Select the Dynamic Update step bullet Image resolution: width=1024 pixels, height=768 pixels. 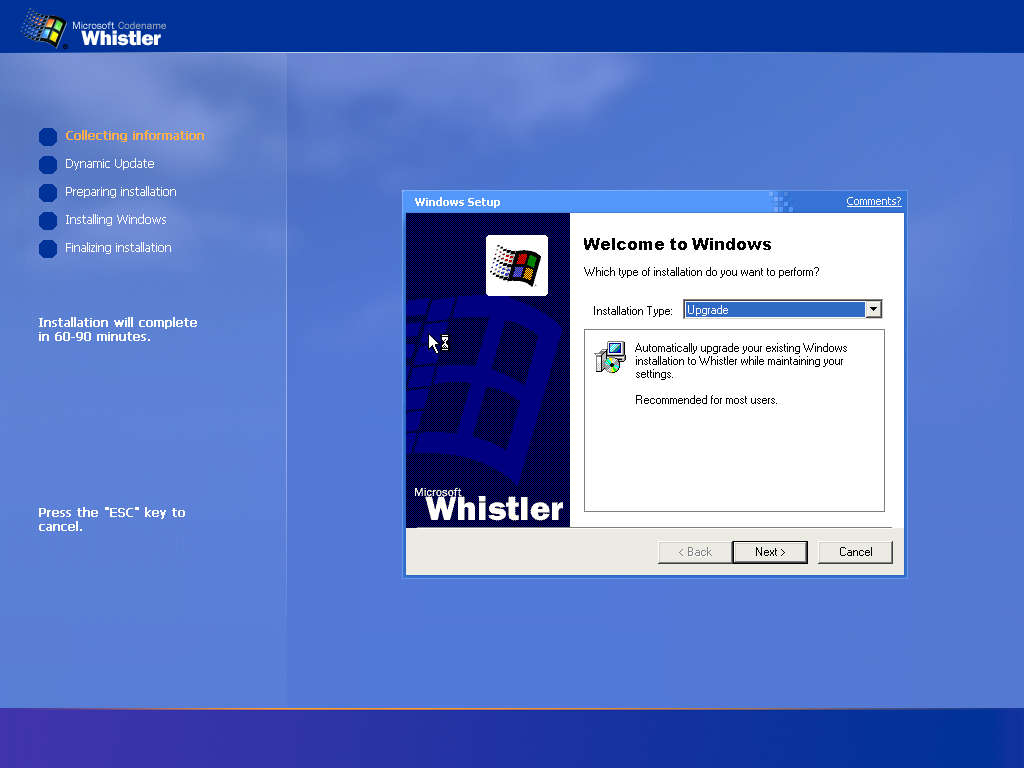[48, 165]
